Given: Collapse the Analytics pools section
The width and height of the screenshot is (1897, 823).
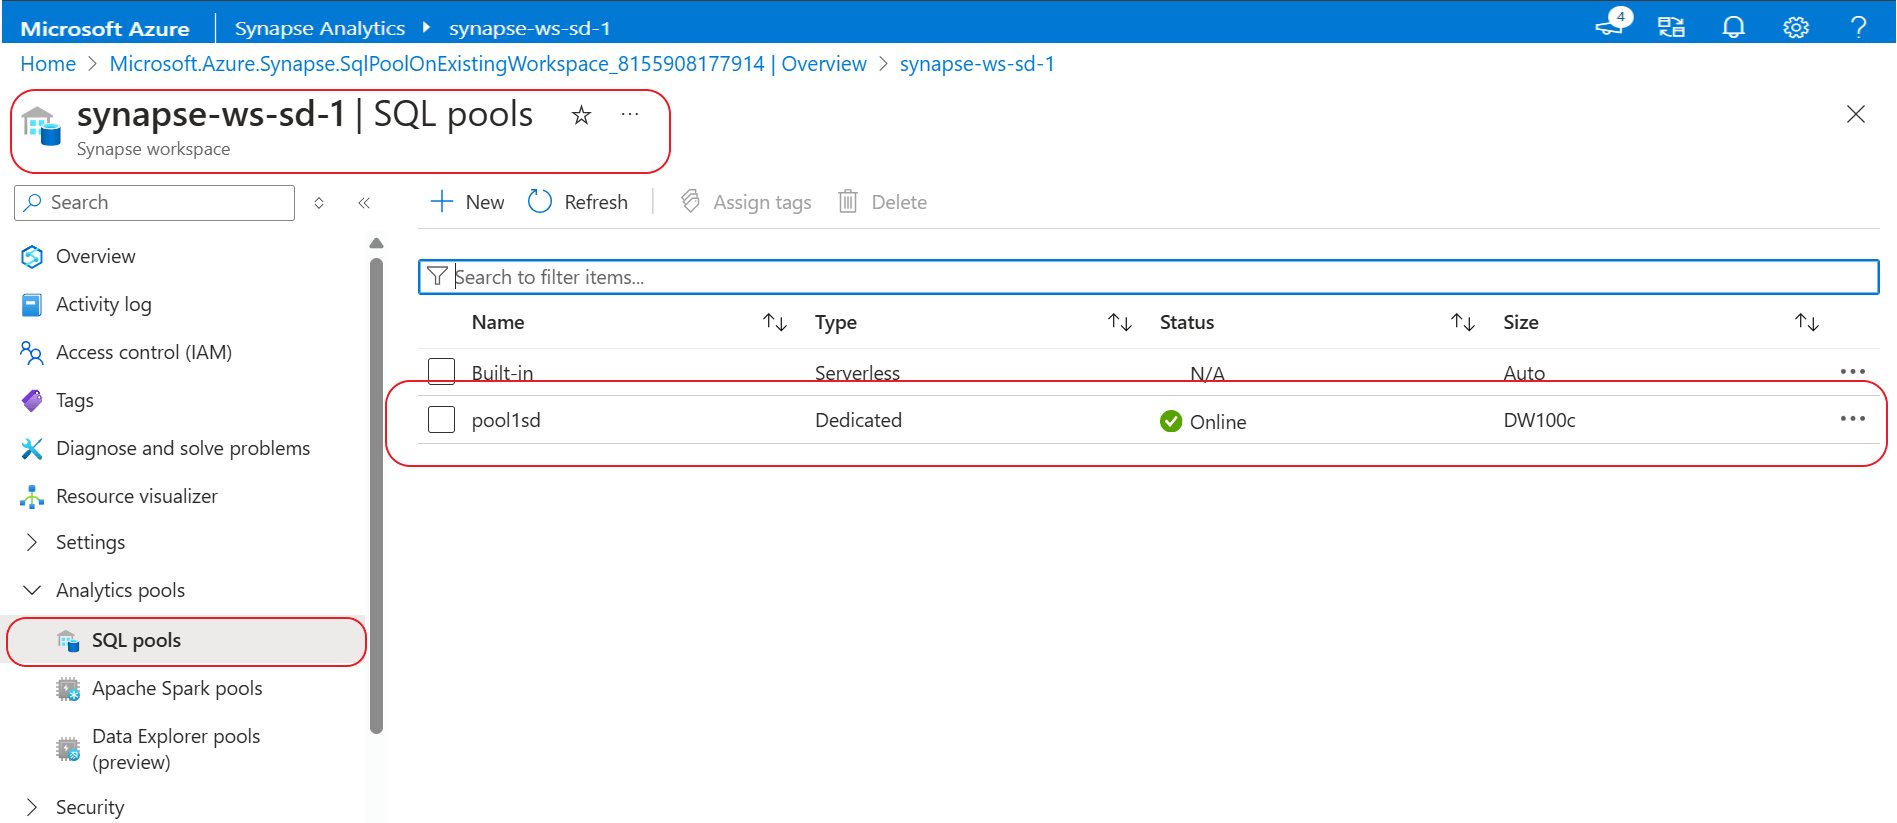Looking at the screenshot, I should tap(32, 590).
